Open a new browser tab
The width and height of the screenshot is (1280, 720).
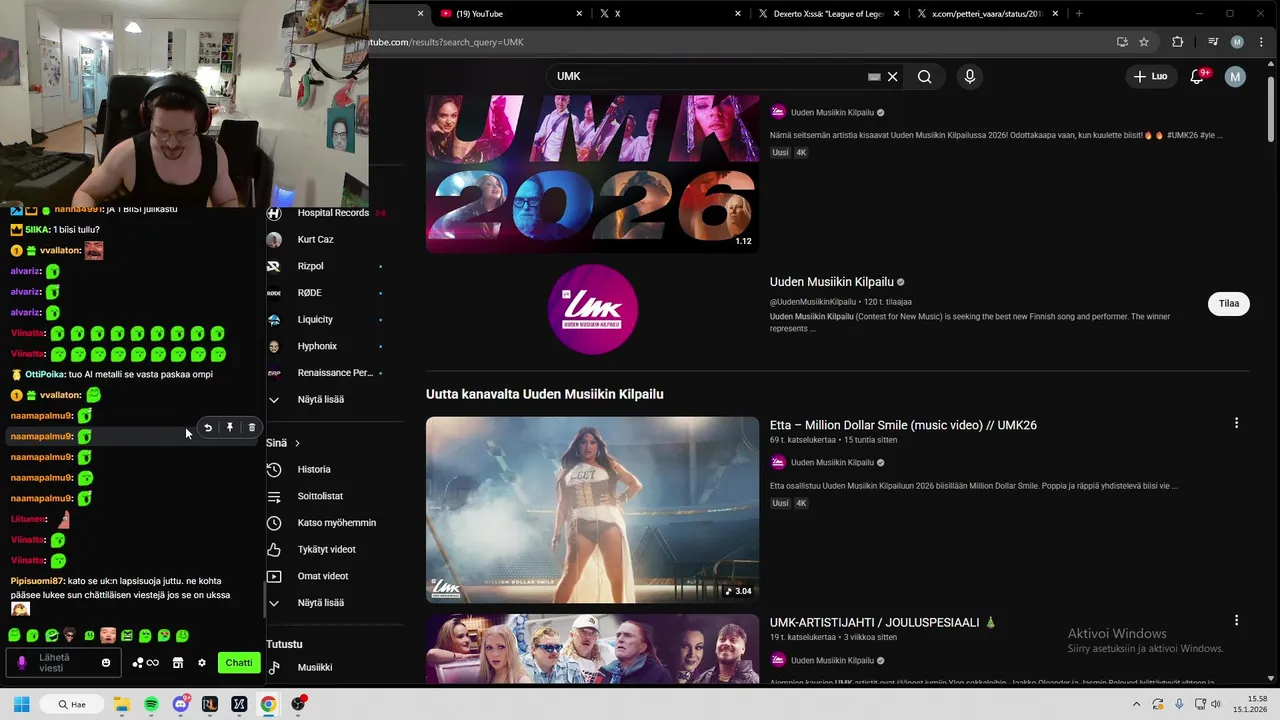point(1079,14)
